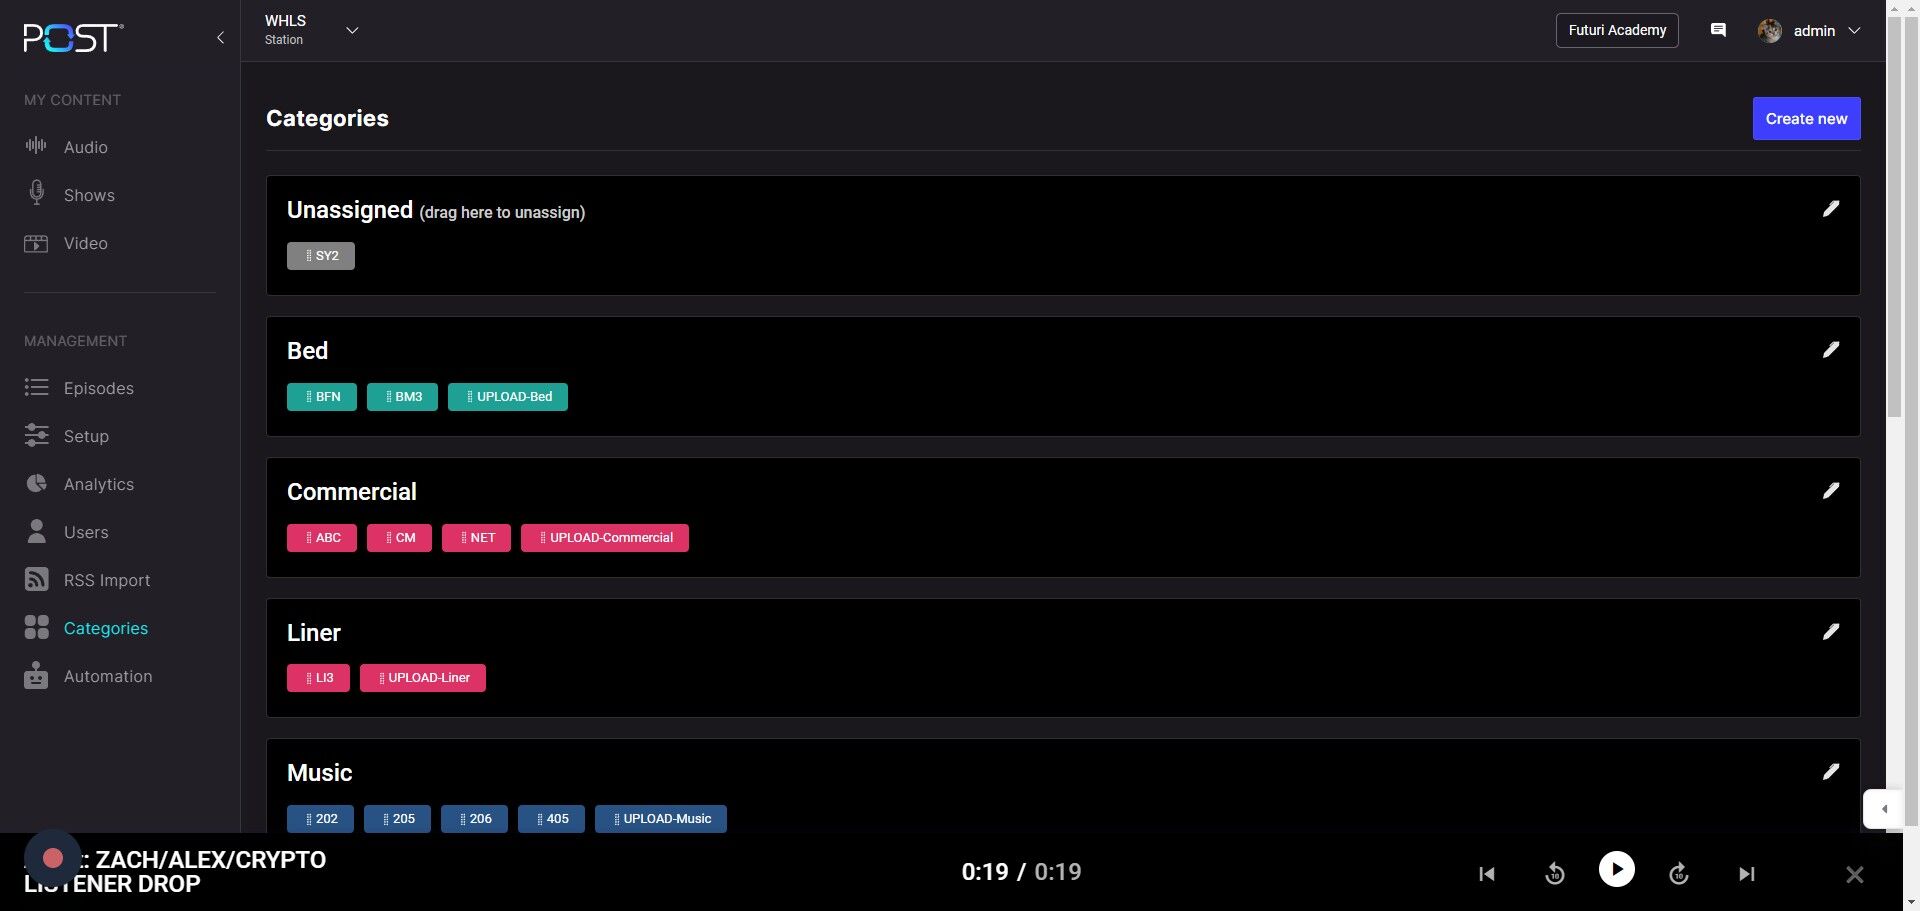Expand the side panel arrow tab
Image resolution: width=1920 pixels, height=911 pixels.
coord(1883,809)
